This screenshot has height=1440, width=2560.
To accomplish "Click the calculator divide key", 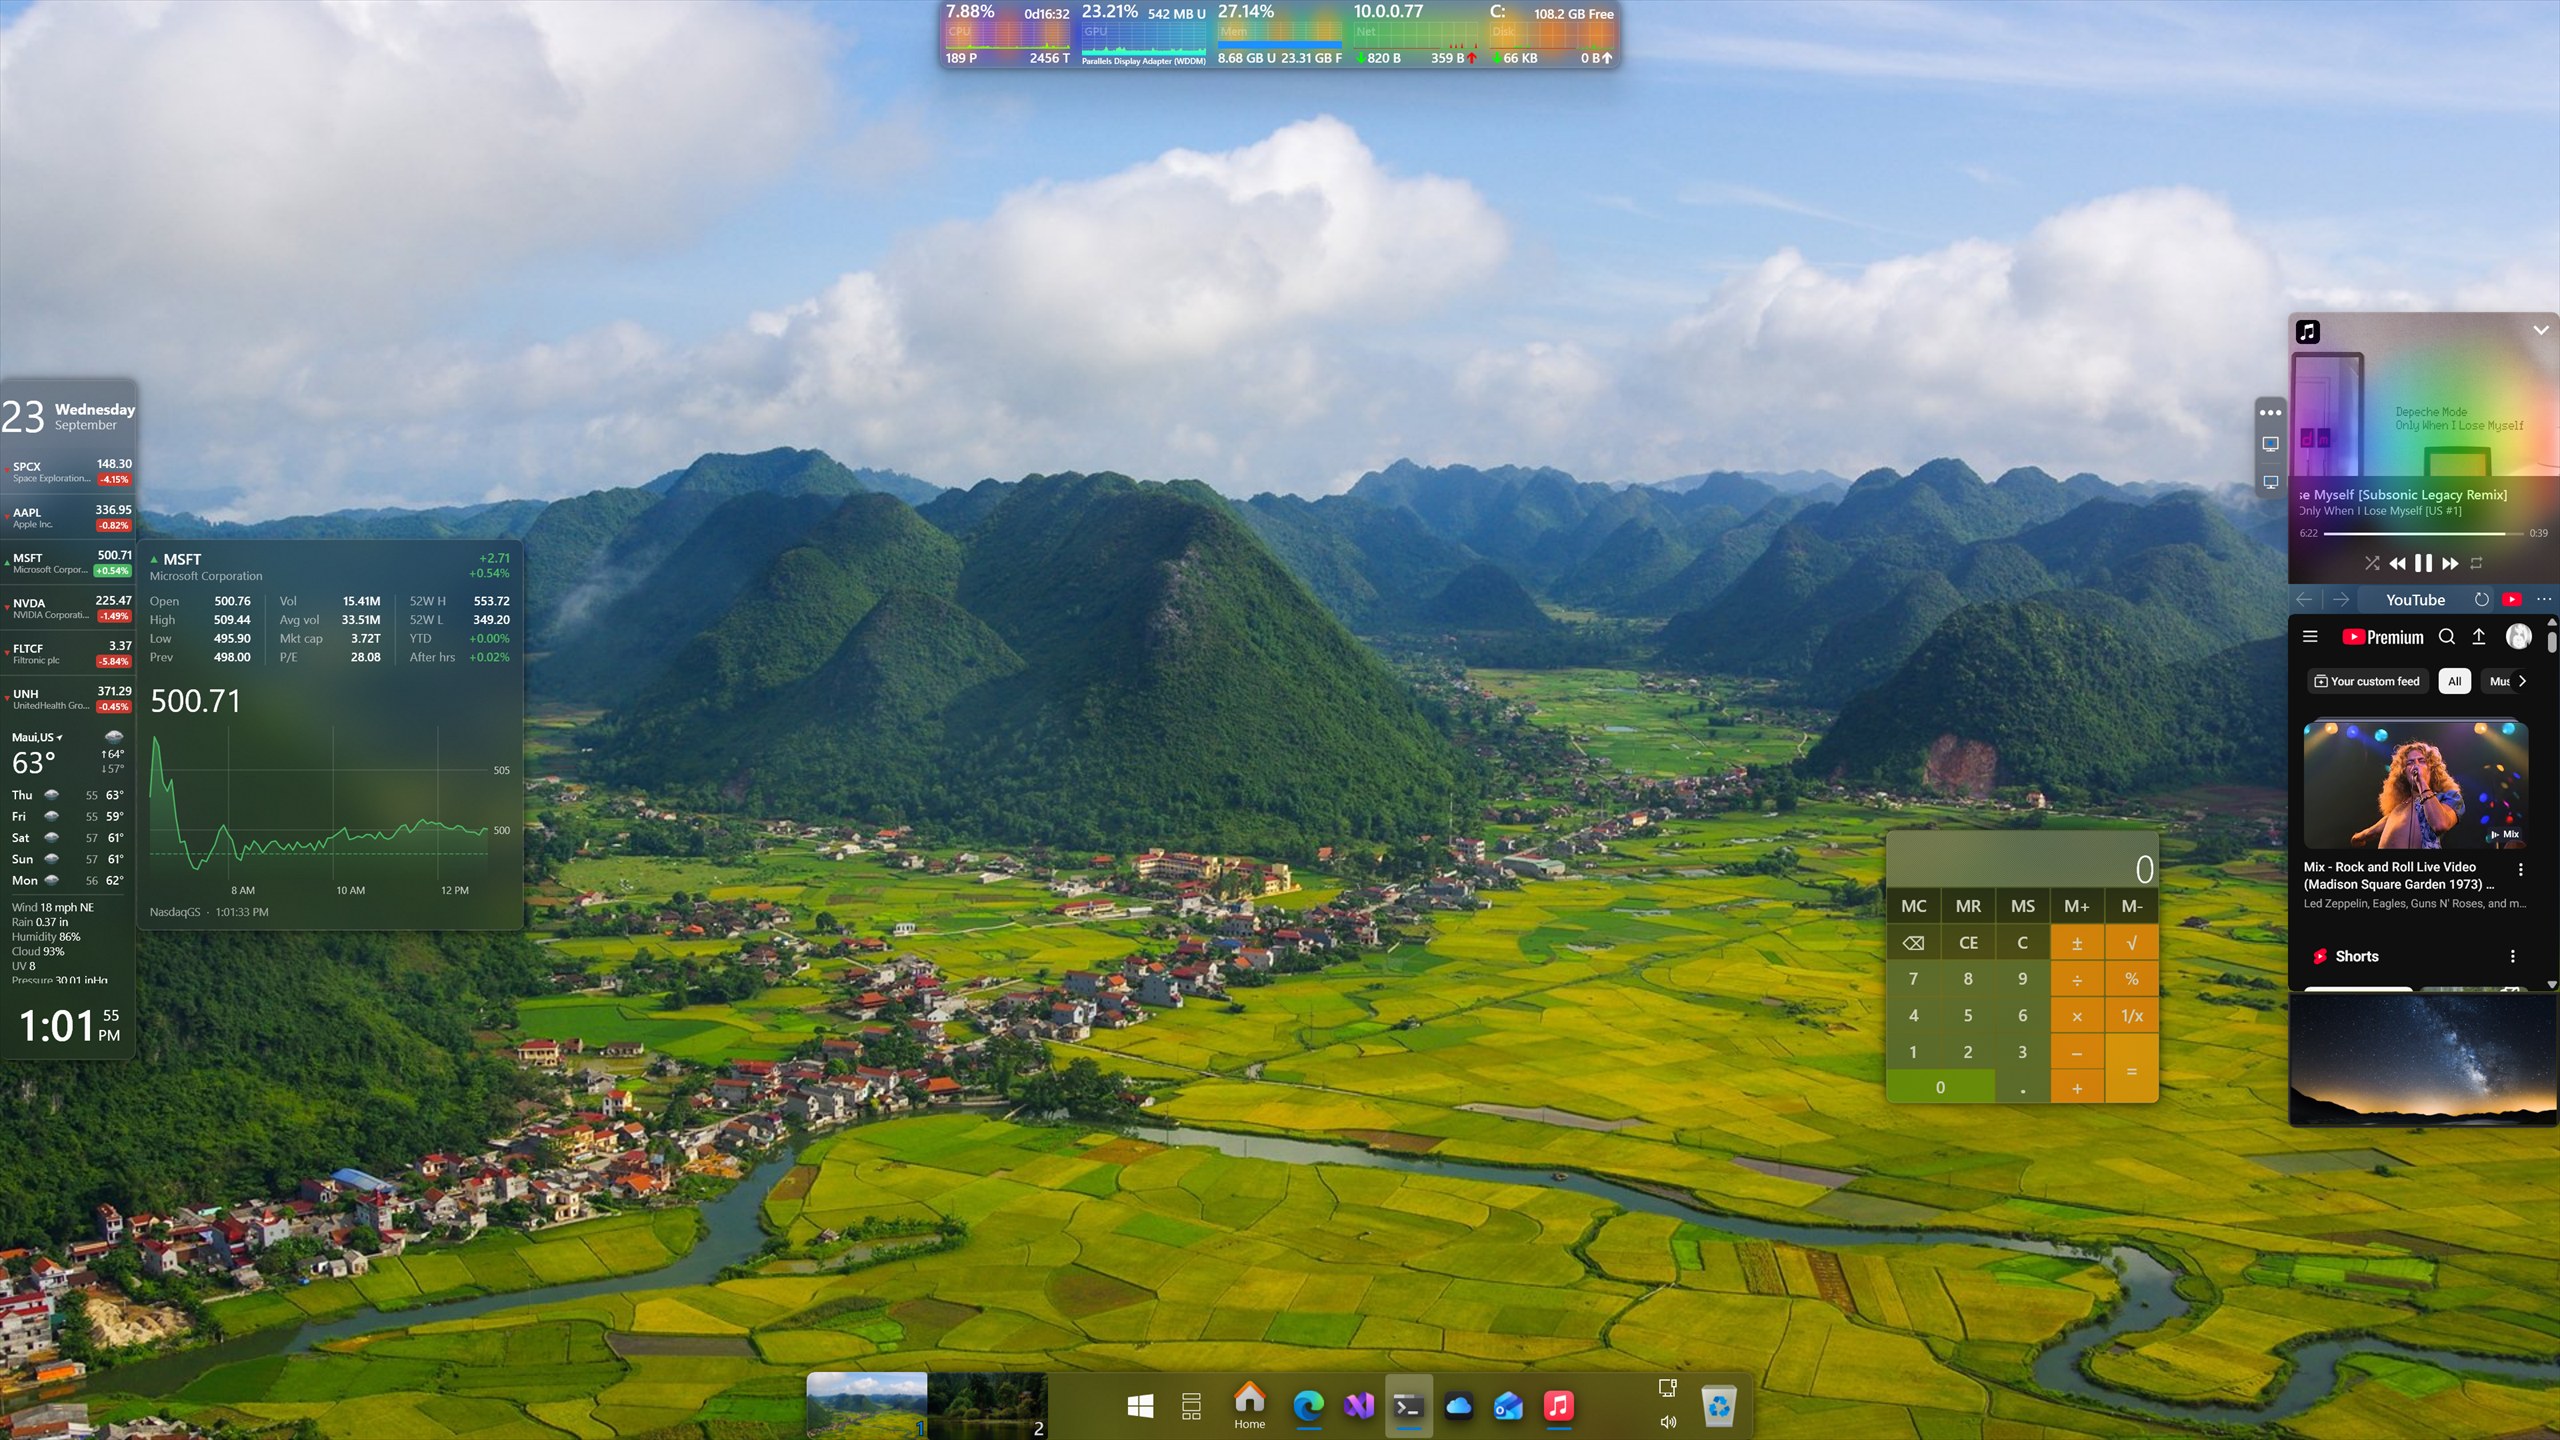I will (2077, 980).
